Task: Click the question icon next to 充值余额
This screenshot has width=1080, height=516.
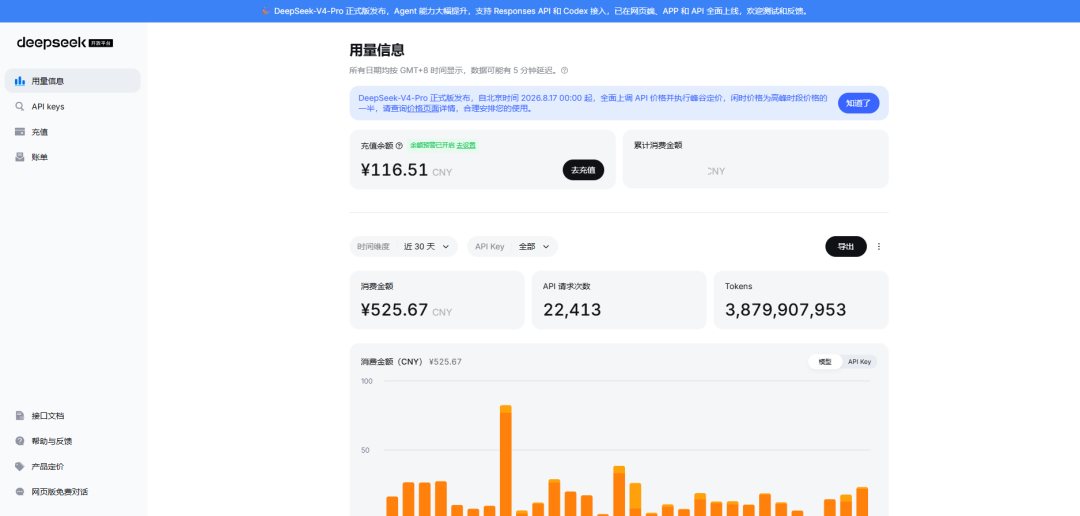Action: (x=399, y=145)
